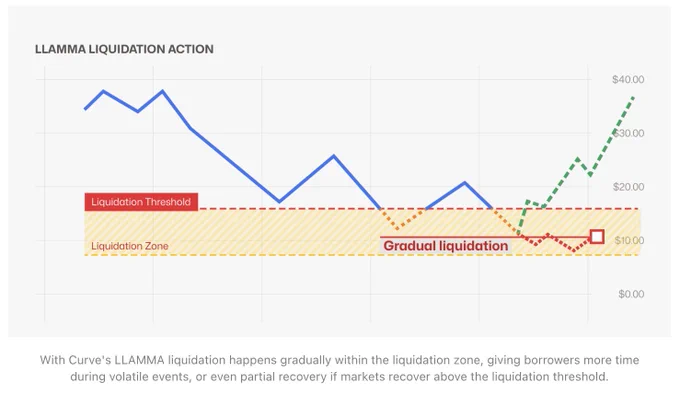Click the $30.00 axis label
Screen dimensions: 680x394
tap(628, 133)
